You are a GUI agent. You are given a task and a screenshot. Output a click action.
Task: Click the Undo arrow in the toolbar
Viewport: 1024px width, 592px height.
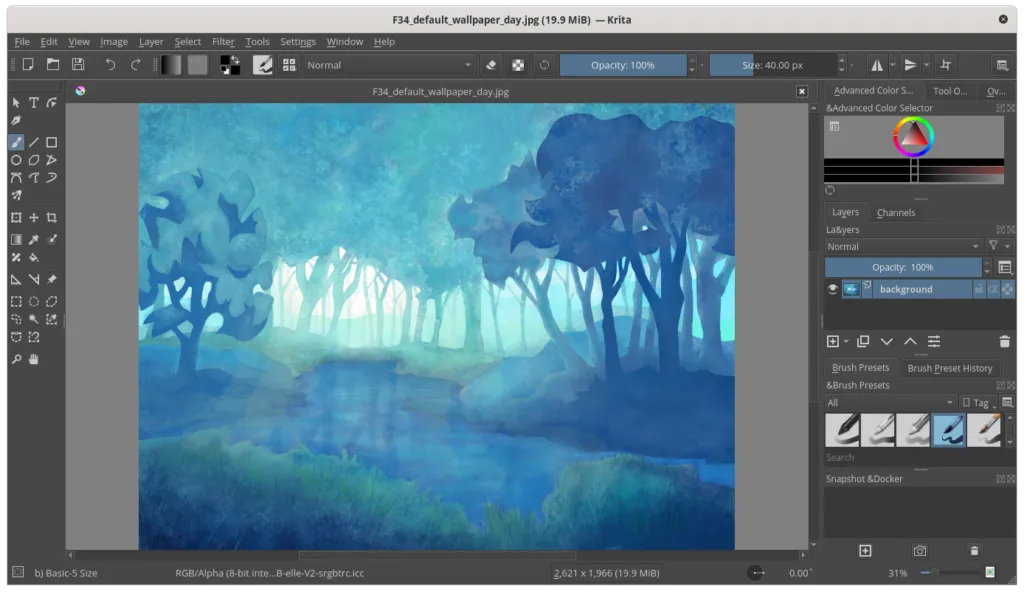(110, 65)
